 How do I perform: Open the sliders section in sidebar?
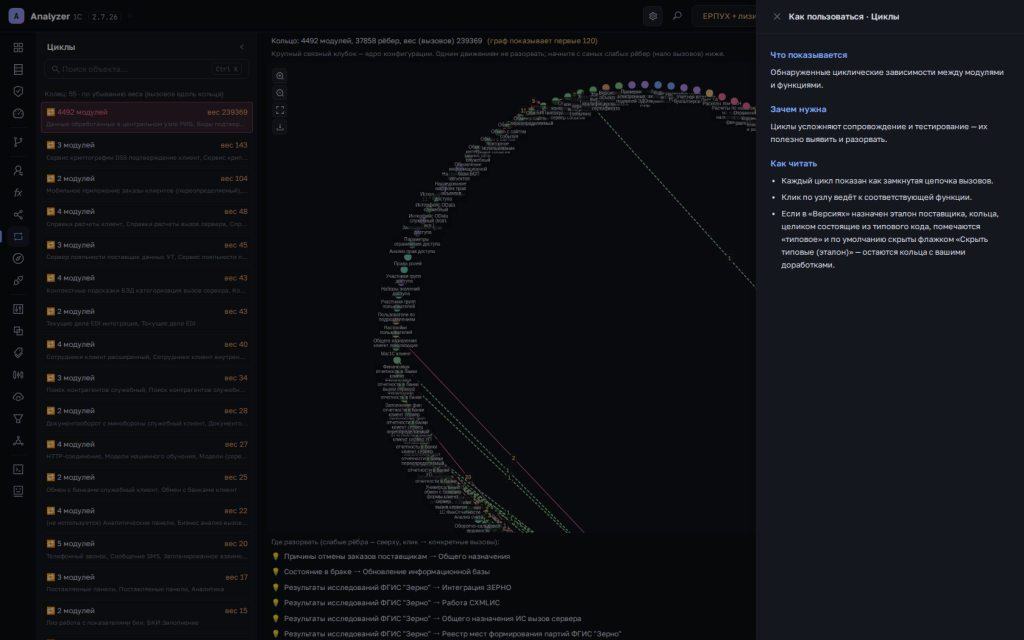(x=18, y=309)
